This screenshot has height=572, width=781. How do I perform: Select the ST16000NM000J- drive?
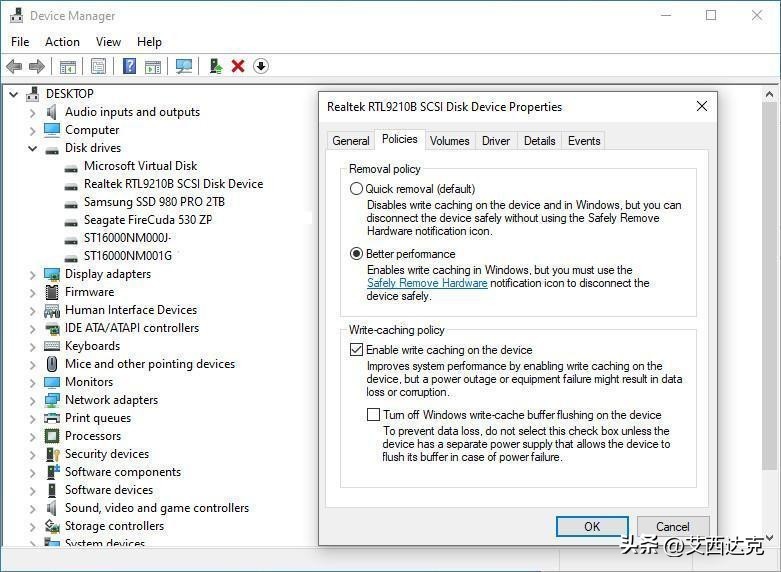(128, 238)
